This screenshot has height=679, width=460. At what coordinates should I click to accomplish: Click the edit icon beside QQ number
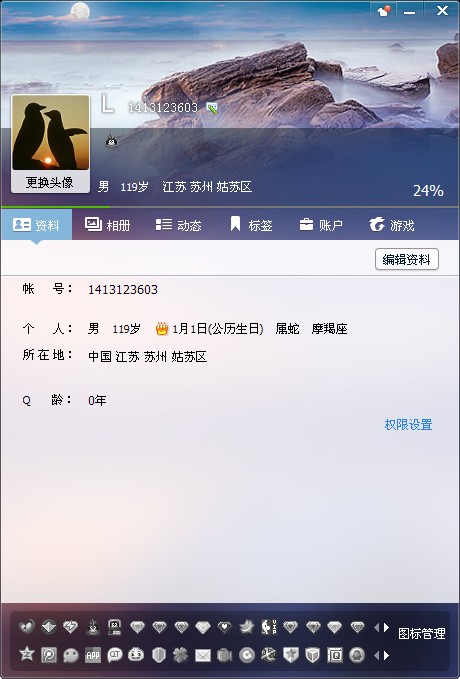(x=212, y=108)
